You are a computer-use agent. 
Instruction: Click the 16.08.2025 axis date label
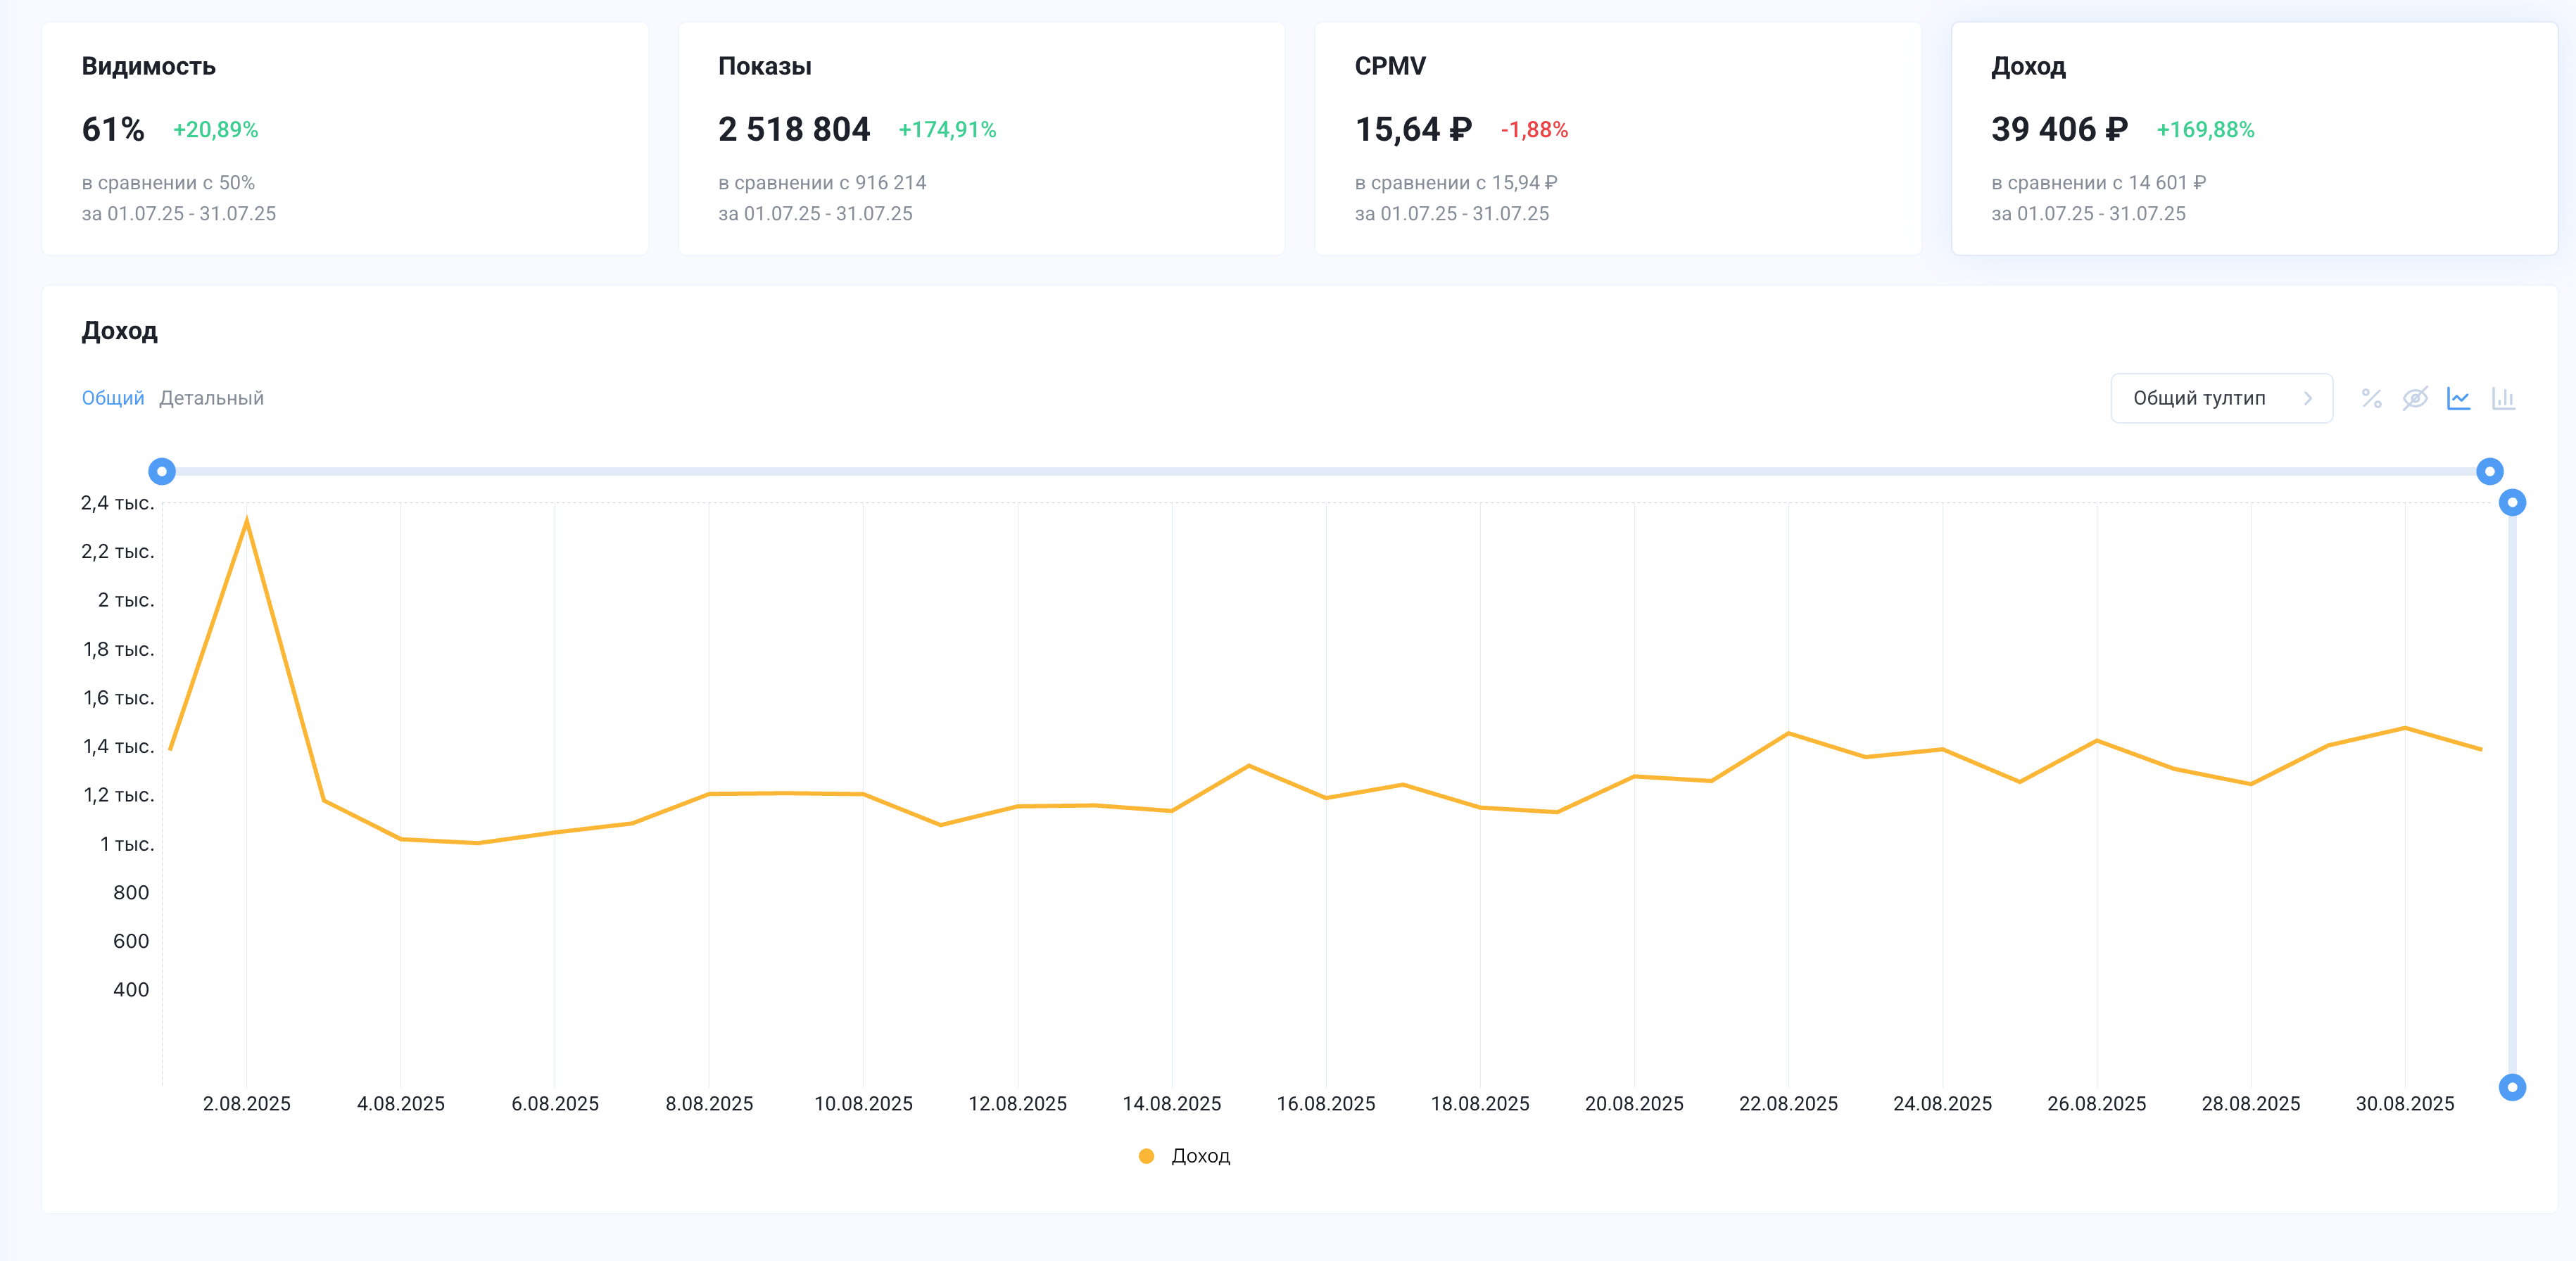(1326, 1104)
